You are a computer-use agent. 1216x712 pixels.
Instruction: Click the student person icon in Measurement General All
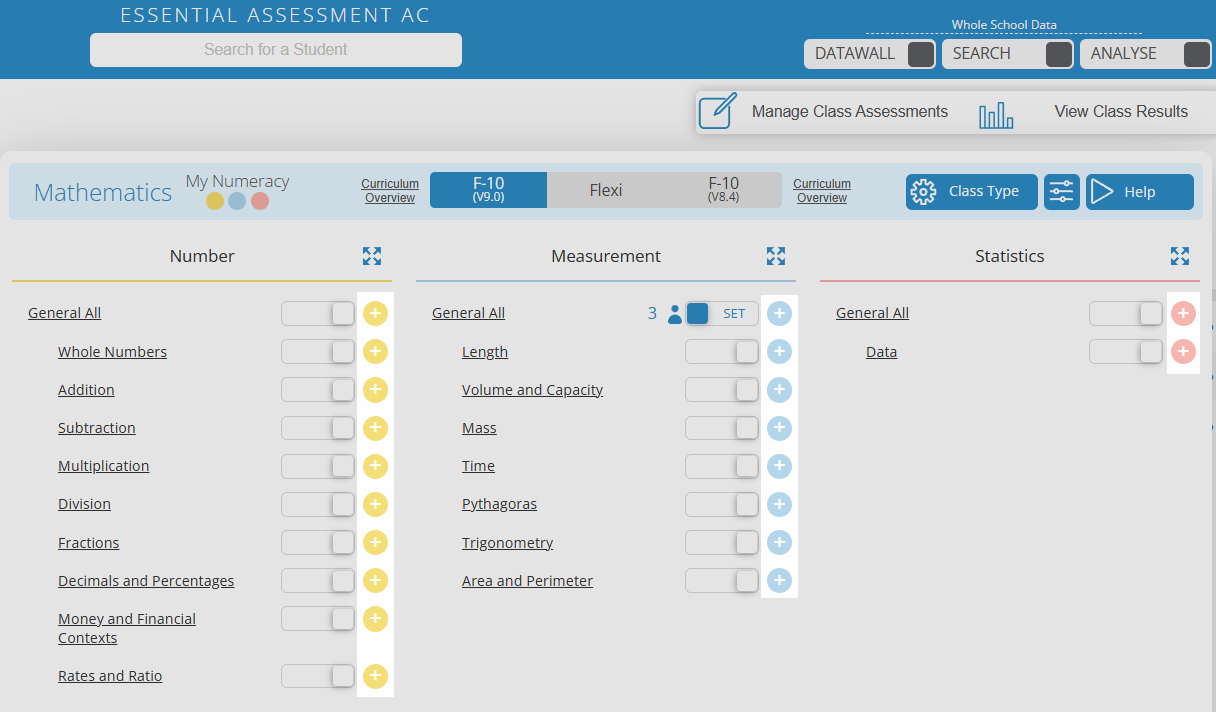point(674,314)
